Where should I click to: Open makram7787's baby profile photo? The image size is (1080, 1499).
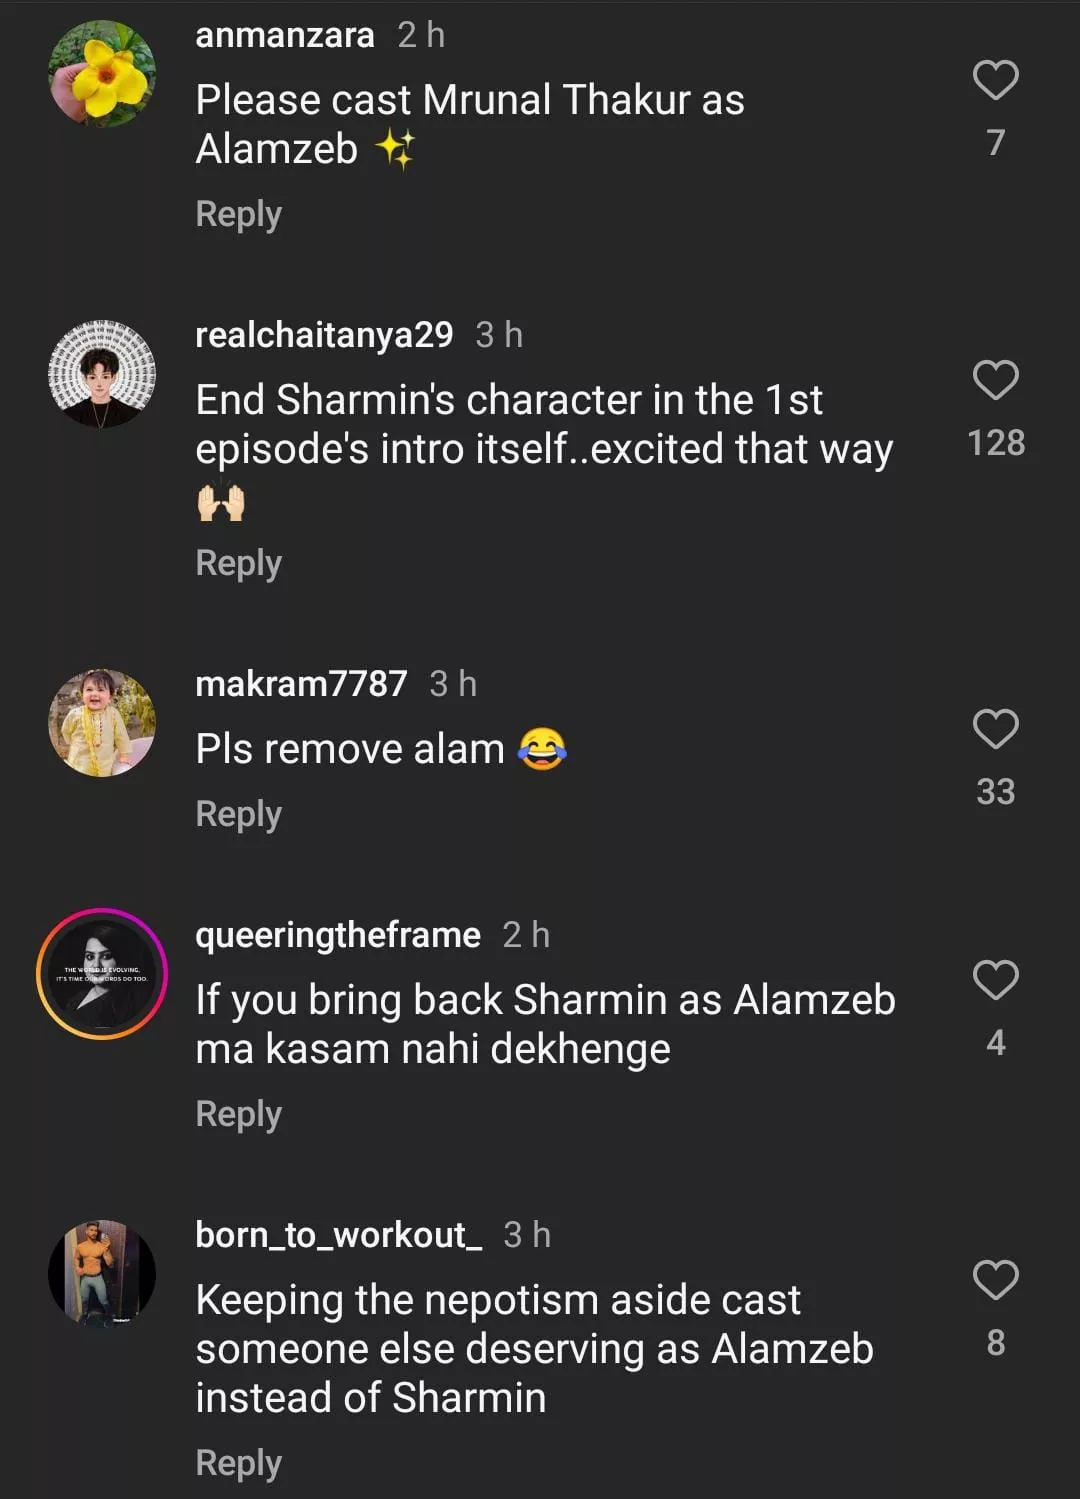click(102, 723)
